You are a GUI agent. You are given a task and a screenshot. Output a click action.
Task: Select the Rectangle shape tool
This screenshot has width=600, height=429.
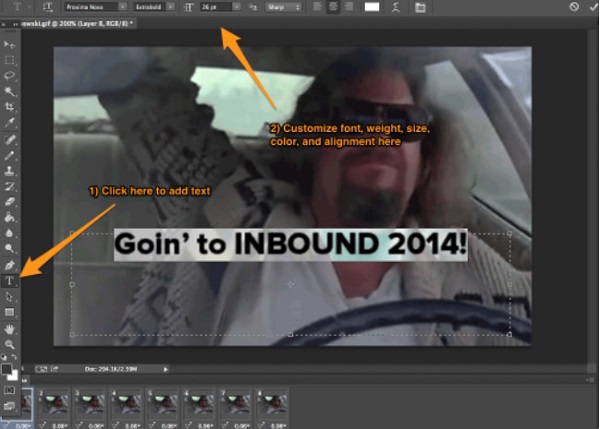pos(9,312)
